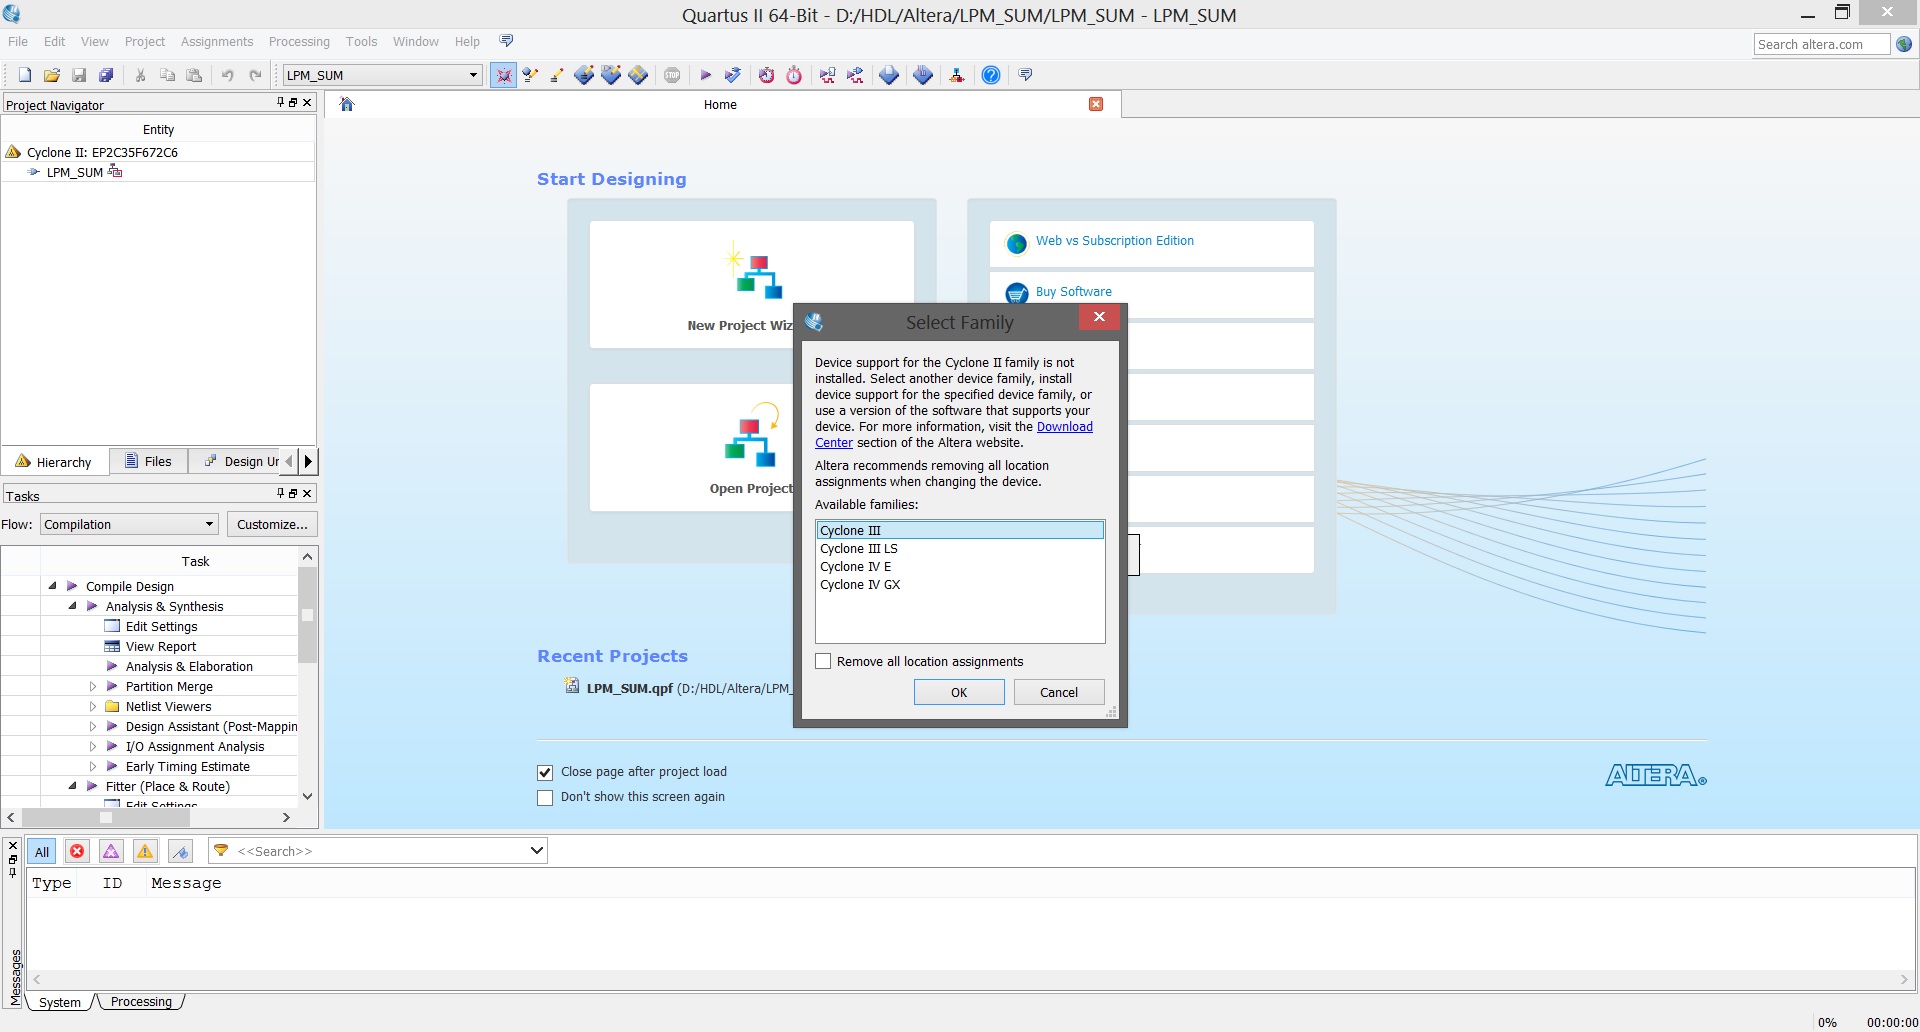
Task: Collapse the Analysis & Synthesis task
Action: click(x=72, y=606)
